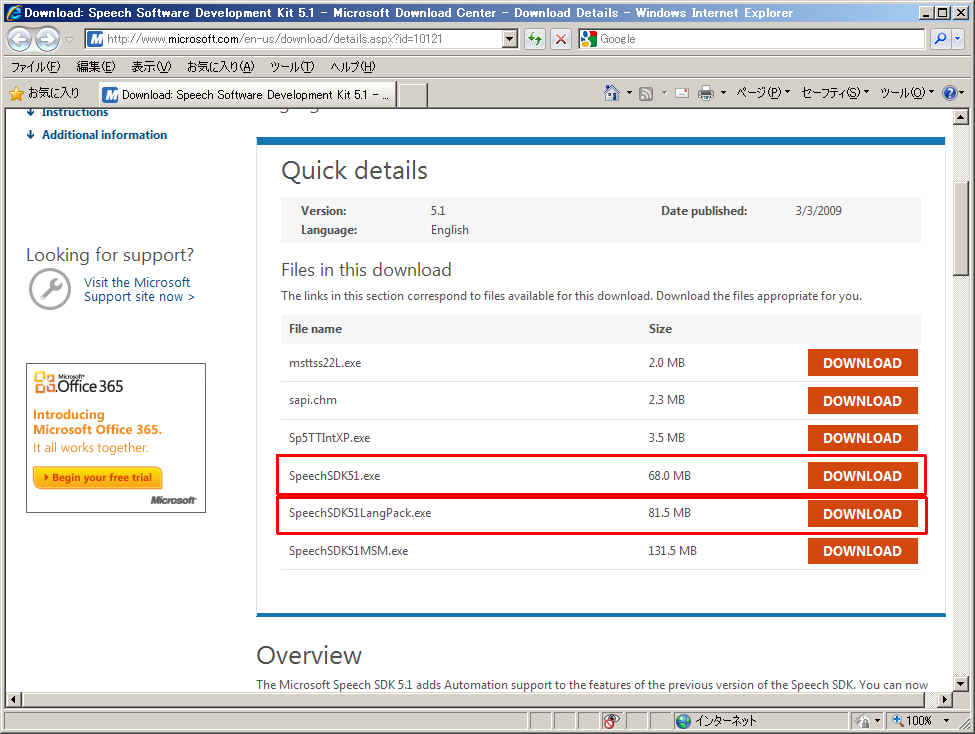This screenshot has height=734, width=975.
Task: Click the Read Mail envelope icon
Action: coord(682,93)
